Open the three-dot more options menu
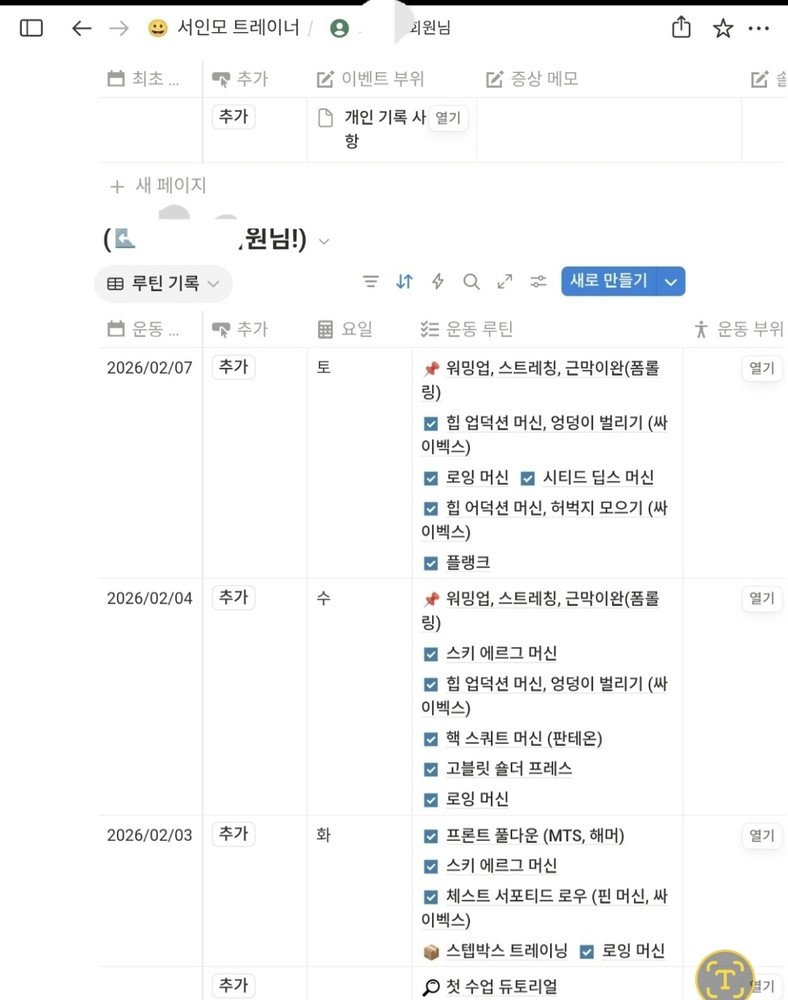Viewport: 788px width, 1000px height. 759,28
